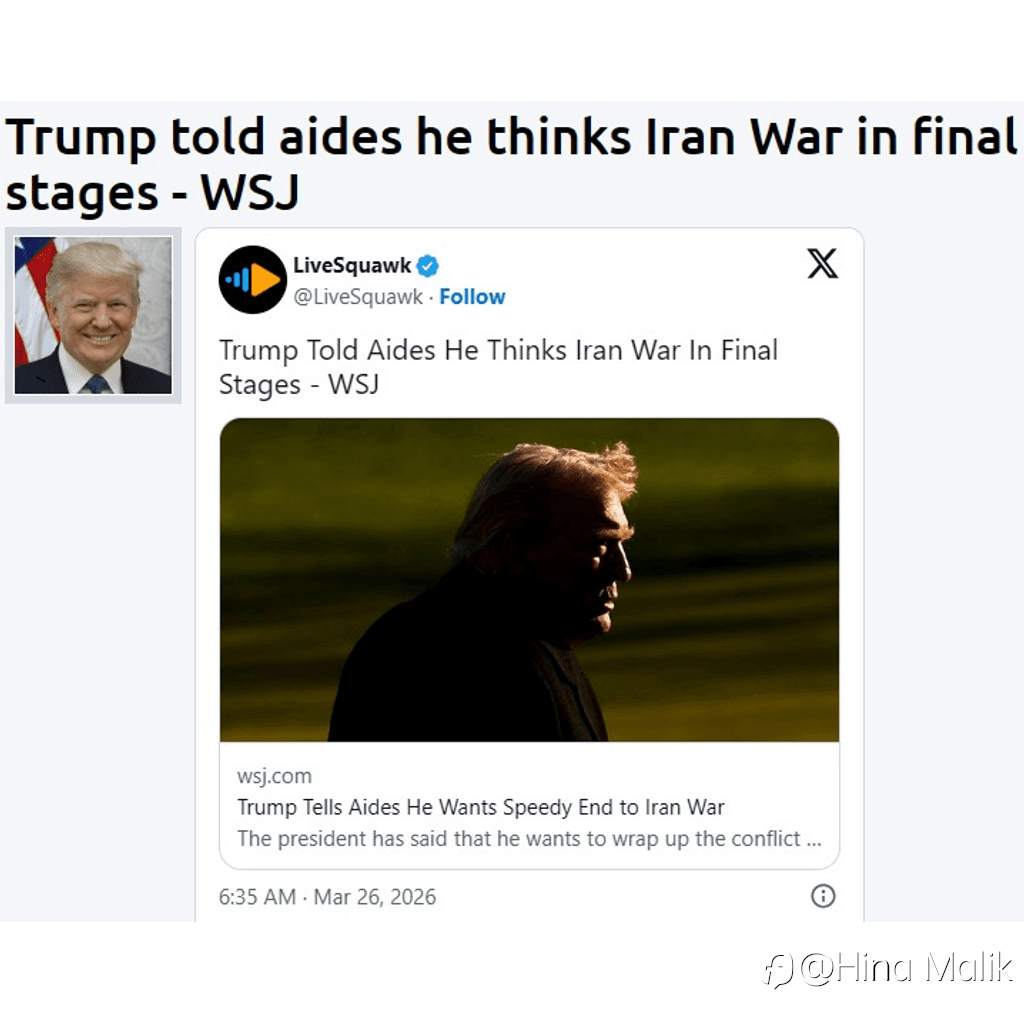Click the article description preview text

529,839
